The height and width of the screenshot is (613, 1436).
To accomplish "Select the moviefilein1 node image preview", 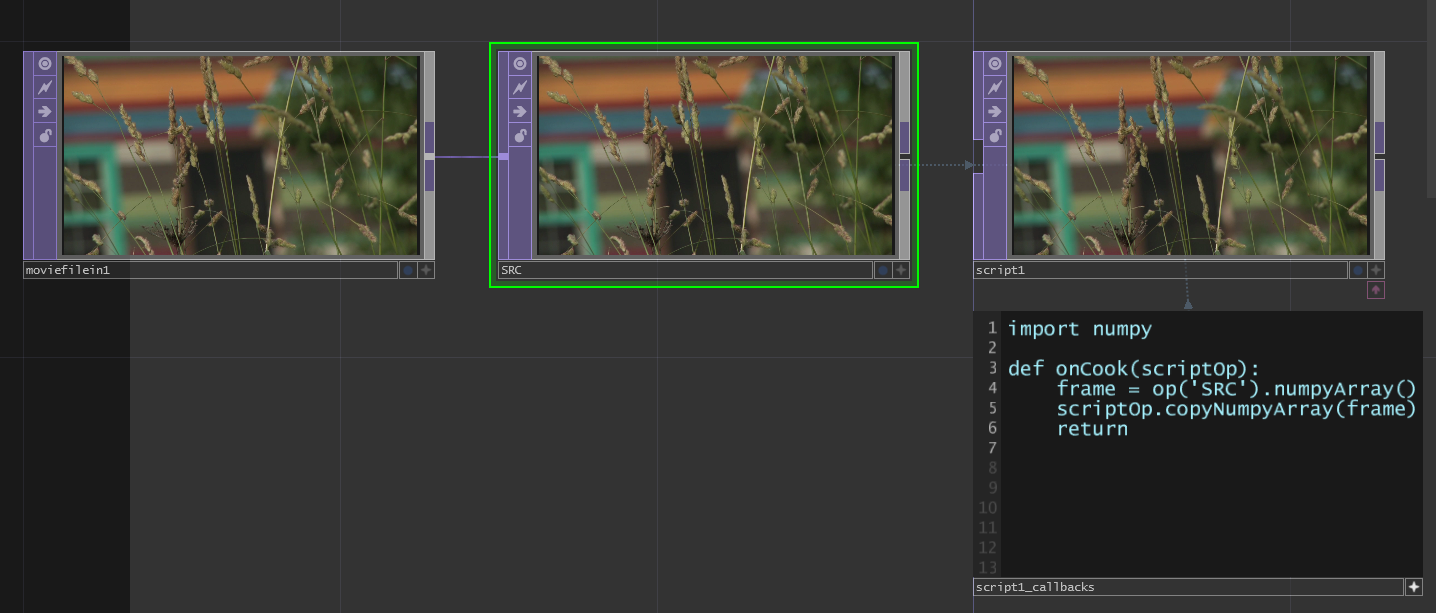I will (x=241, y=155).
